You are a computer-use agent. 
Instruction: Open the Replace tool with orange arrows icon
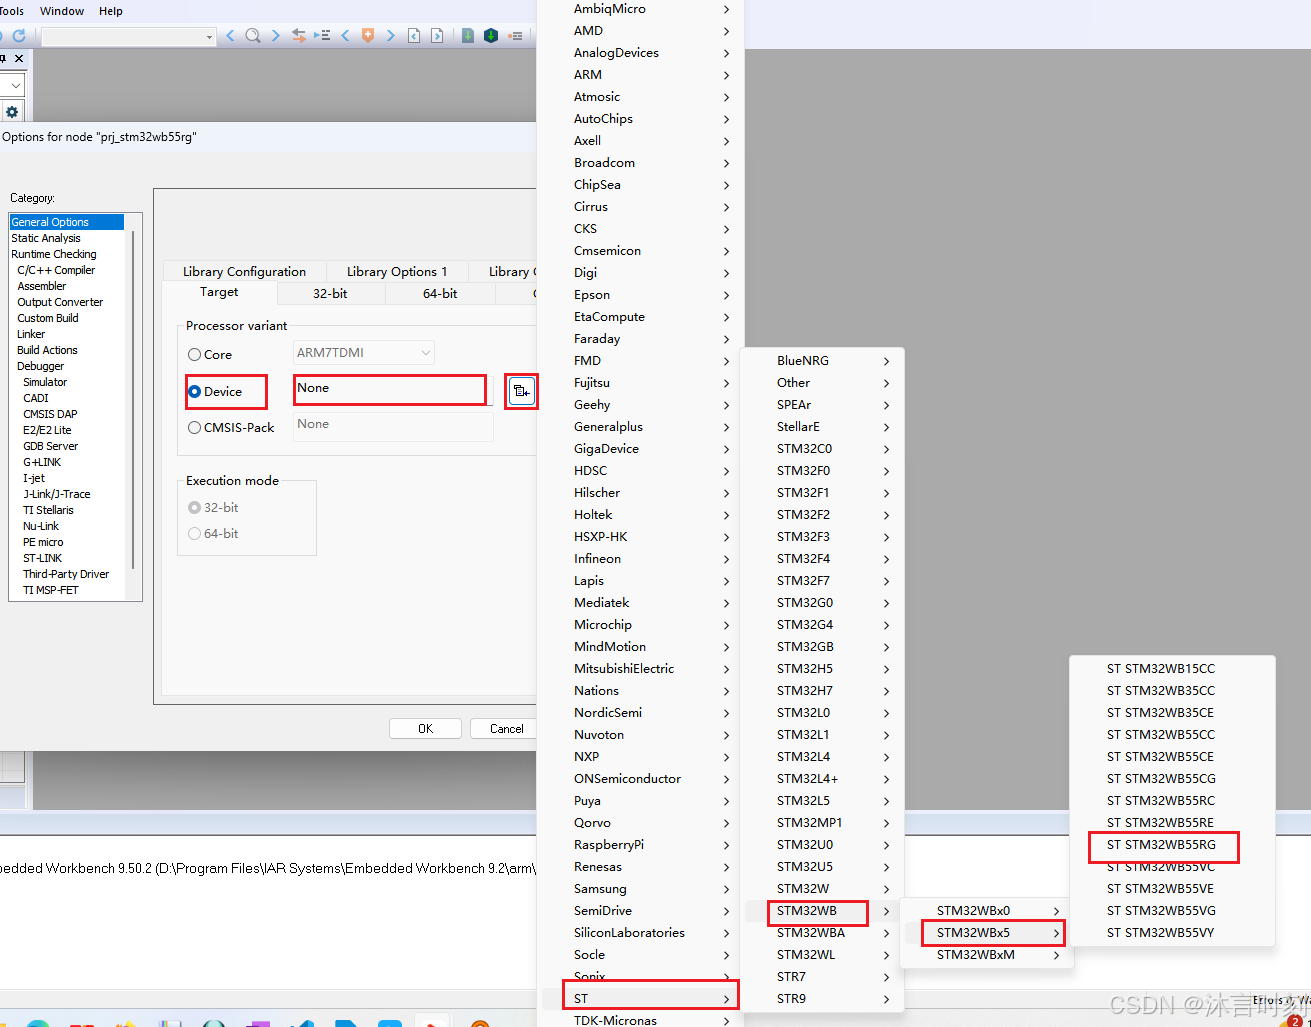(298, 35)
